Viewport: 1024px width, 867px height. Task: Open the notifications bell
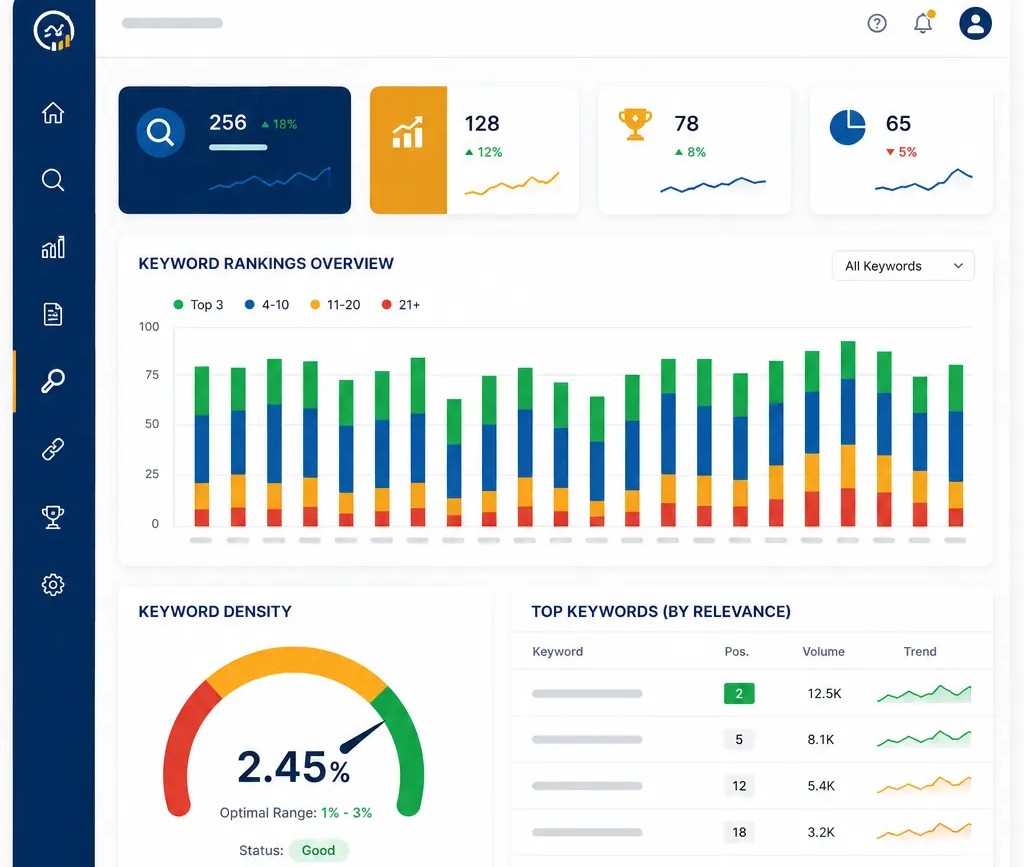click(923, 23)
